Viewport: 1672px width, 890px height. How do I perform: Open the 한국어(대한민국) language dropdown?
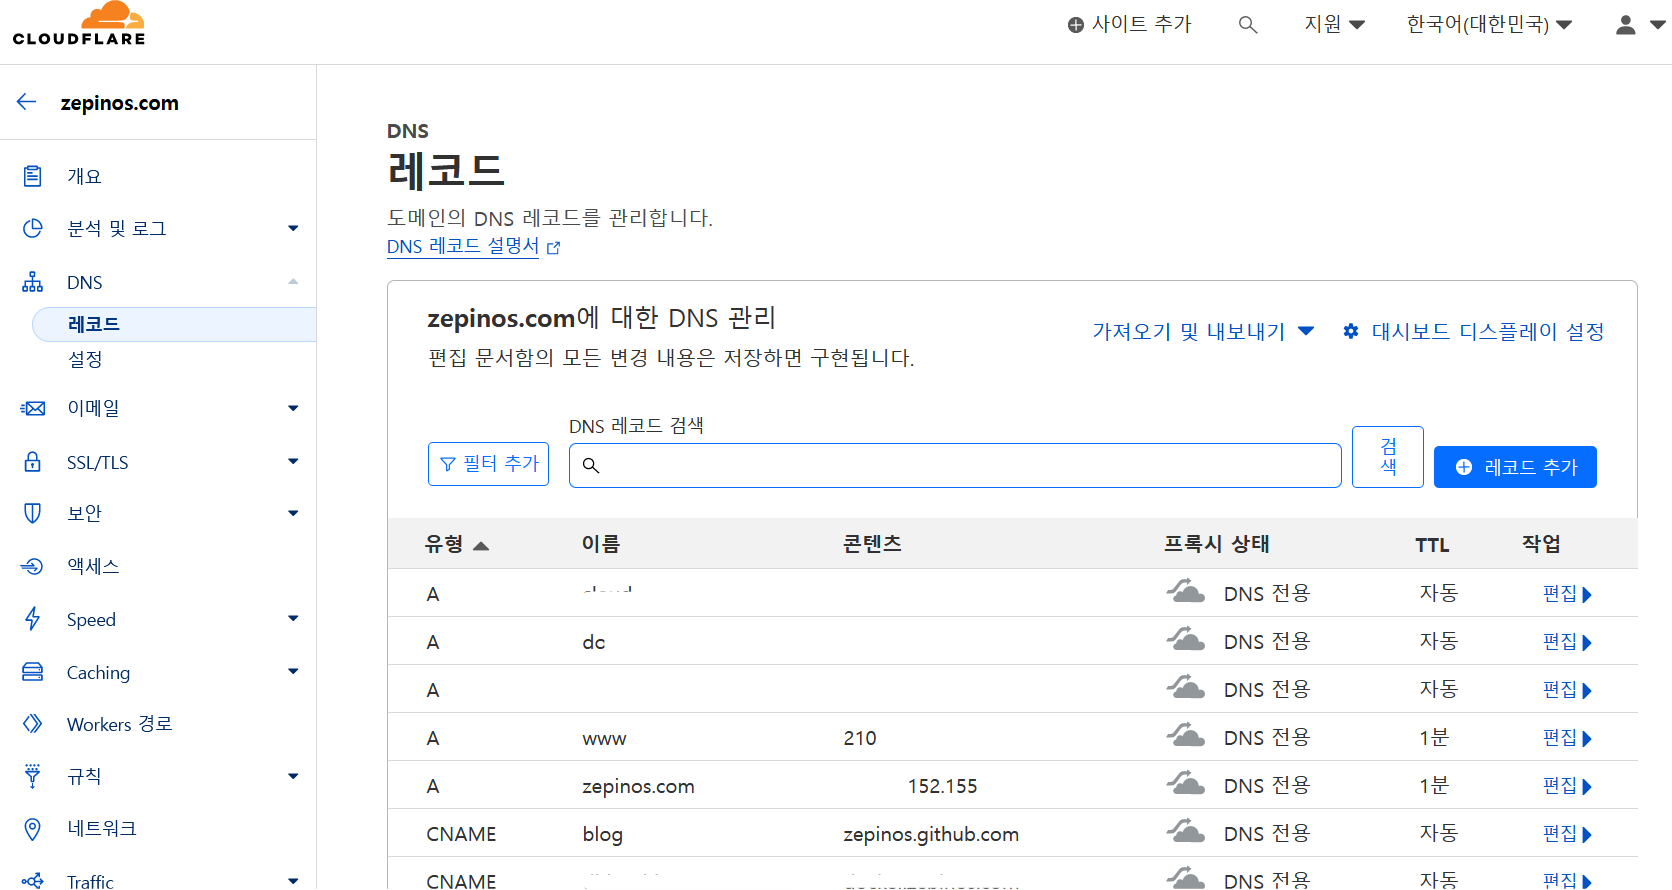tap(1489, 24)
